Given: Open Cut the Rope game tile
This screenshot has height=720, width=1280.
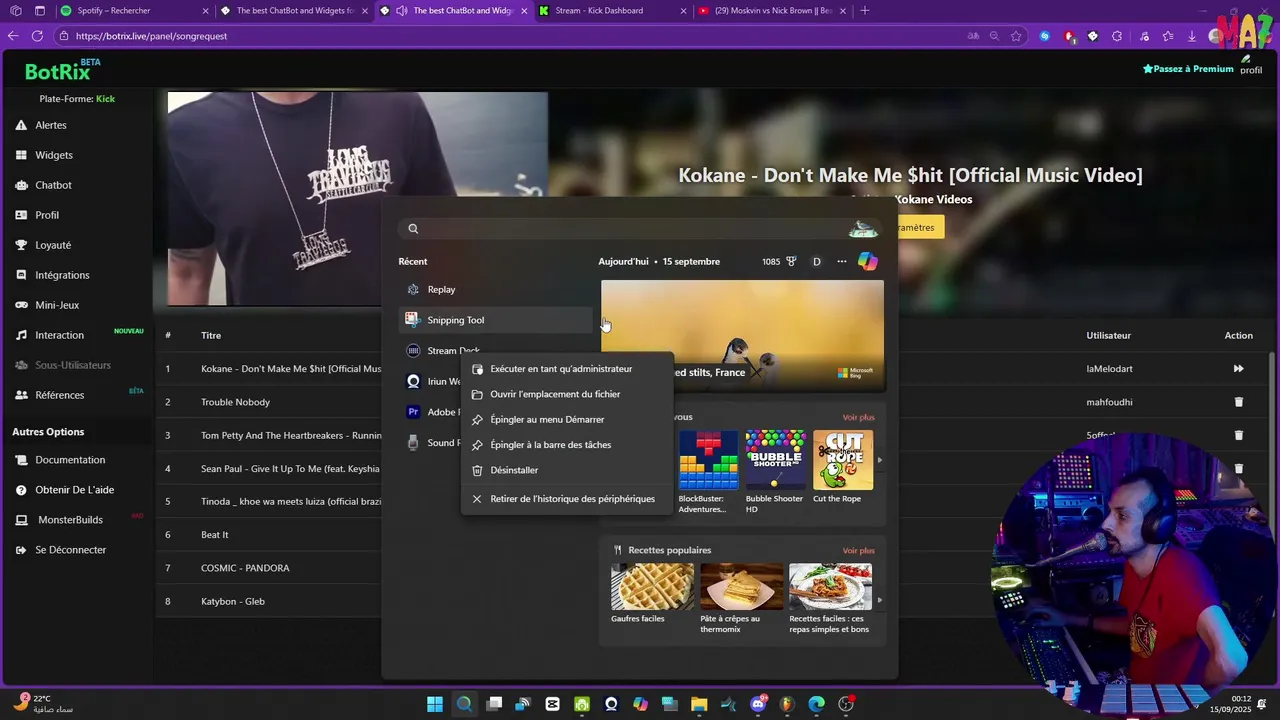Looking at the screenshot, I should 842,467.
